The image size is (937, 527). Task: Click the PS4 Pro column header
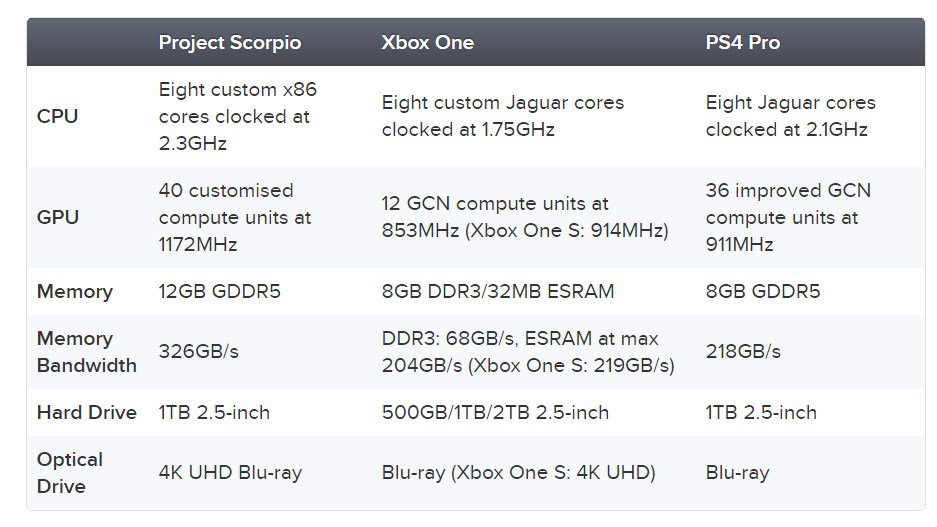tap(742, 42)
